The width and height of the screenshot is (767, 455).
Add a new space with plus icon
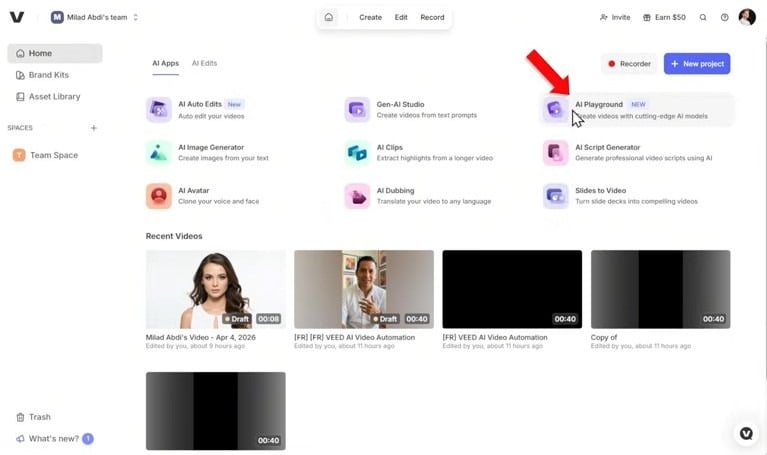[94, 128]
